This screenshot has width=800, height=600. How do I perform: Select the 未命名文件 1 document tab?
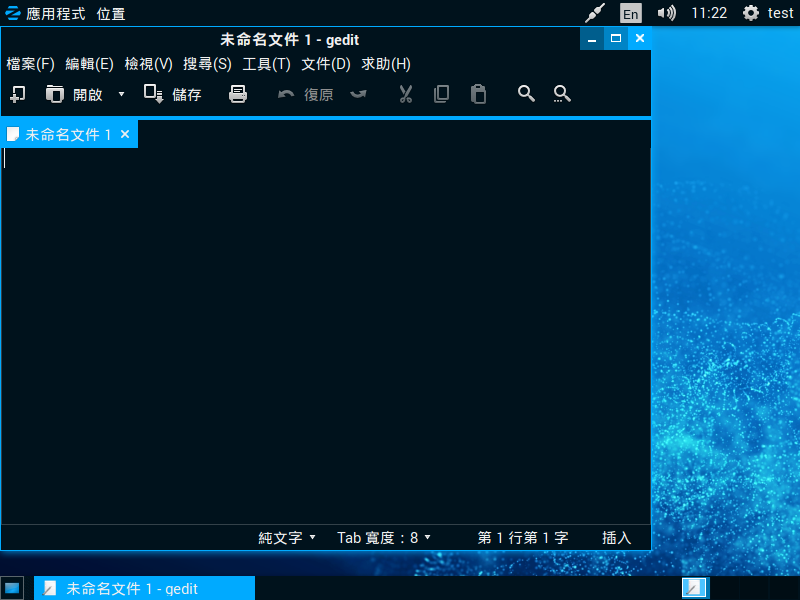tap(68, 135)
